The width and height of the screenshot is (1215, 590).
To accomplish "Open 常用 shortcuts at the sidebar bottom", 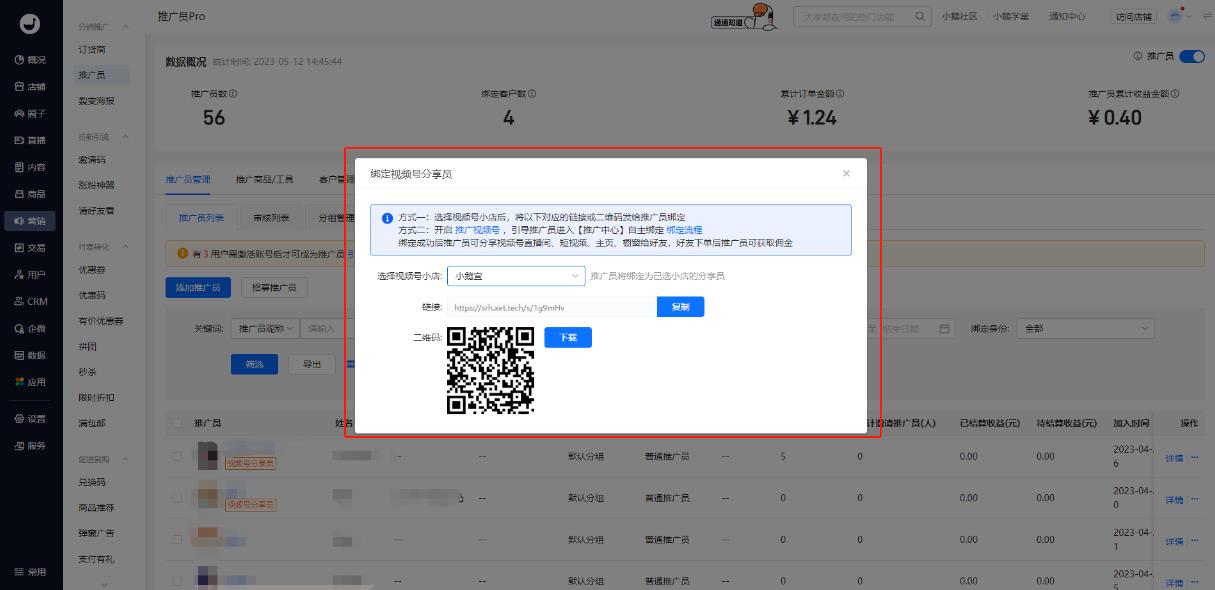I will pyautogui.click(x=30, y=571).
